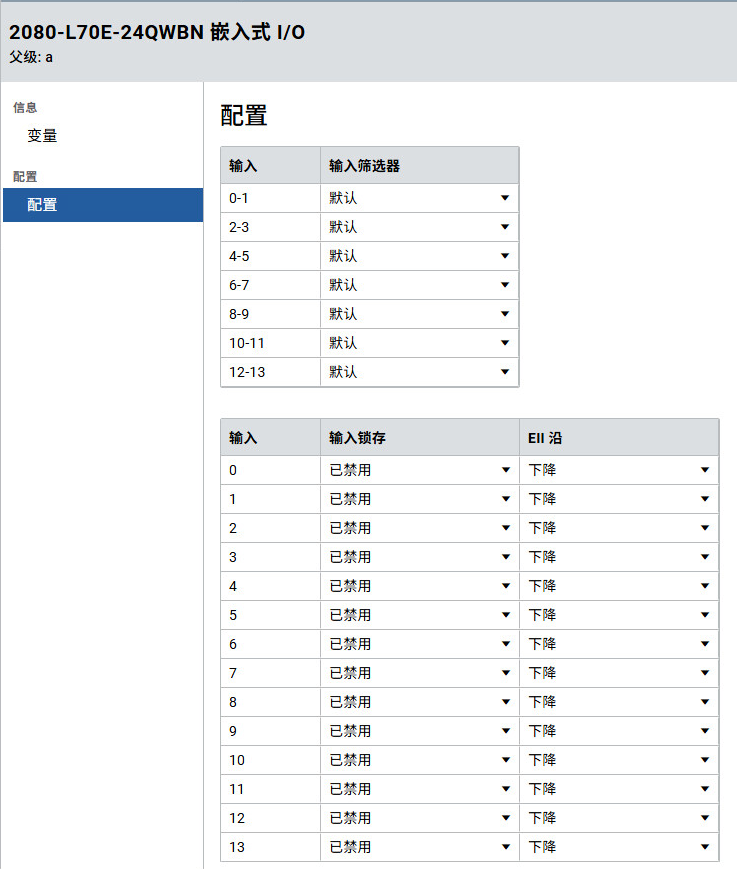Click the 2080-L70E-24QWBN 嵌入式 I/O title
The height and width of the screenshot is (869, 737).
[x=157, y=32]
